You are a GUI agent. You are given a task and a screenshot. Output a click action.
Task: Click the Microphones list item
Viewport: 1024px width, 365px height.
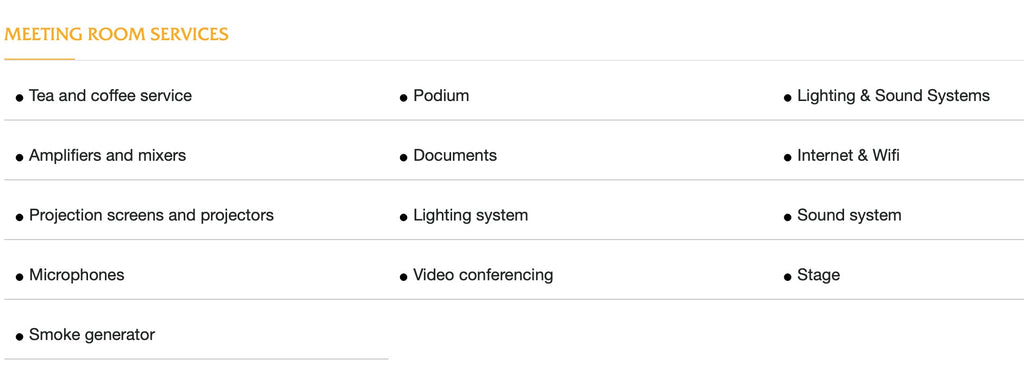point(76,275)
